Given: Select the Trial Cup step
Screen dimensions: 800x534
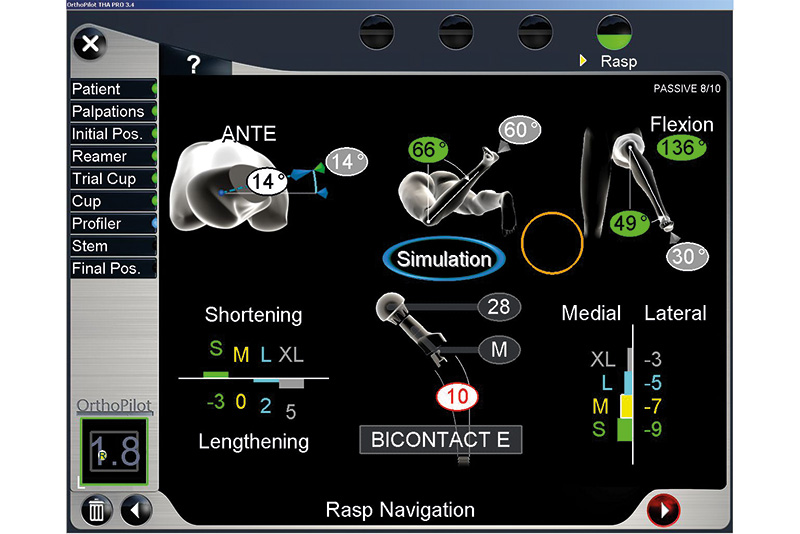Looking at the screenshot, I should [113, 179].
